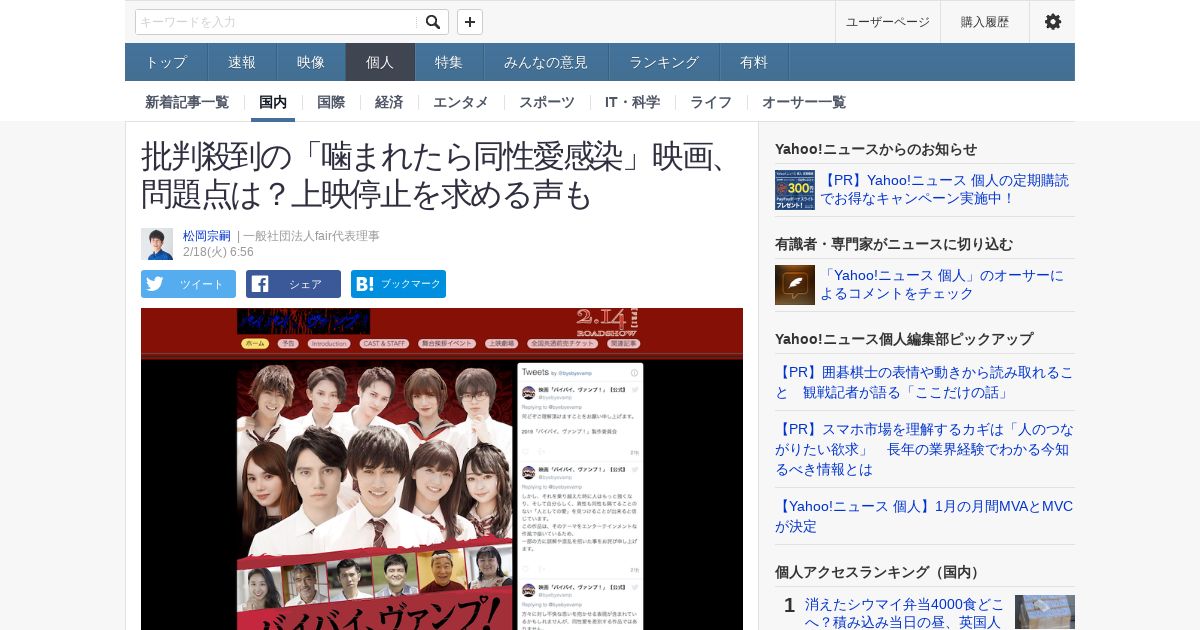1200x630 pixels.
Task: Click the plus button beside search
Action: pyautogui.click(x=470, y=22)
